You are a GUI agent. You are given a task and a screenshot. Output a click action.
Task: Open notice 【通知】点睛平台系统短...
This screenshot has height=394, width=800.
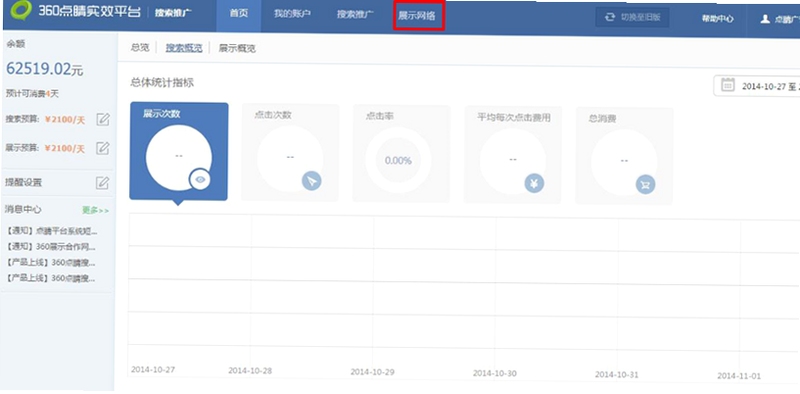(52, 231)
